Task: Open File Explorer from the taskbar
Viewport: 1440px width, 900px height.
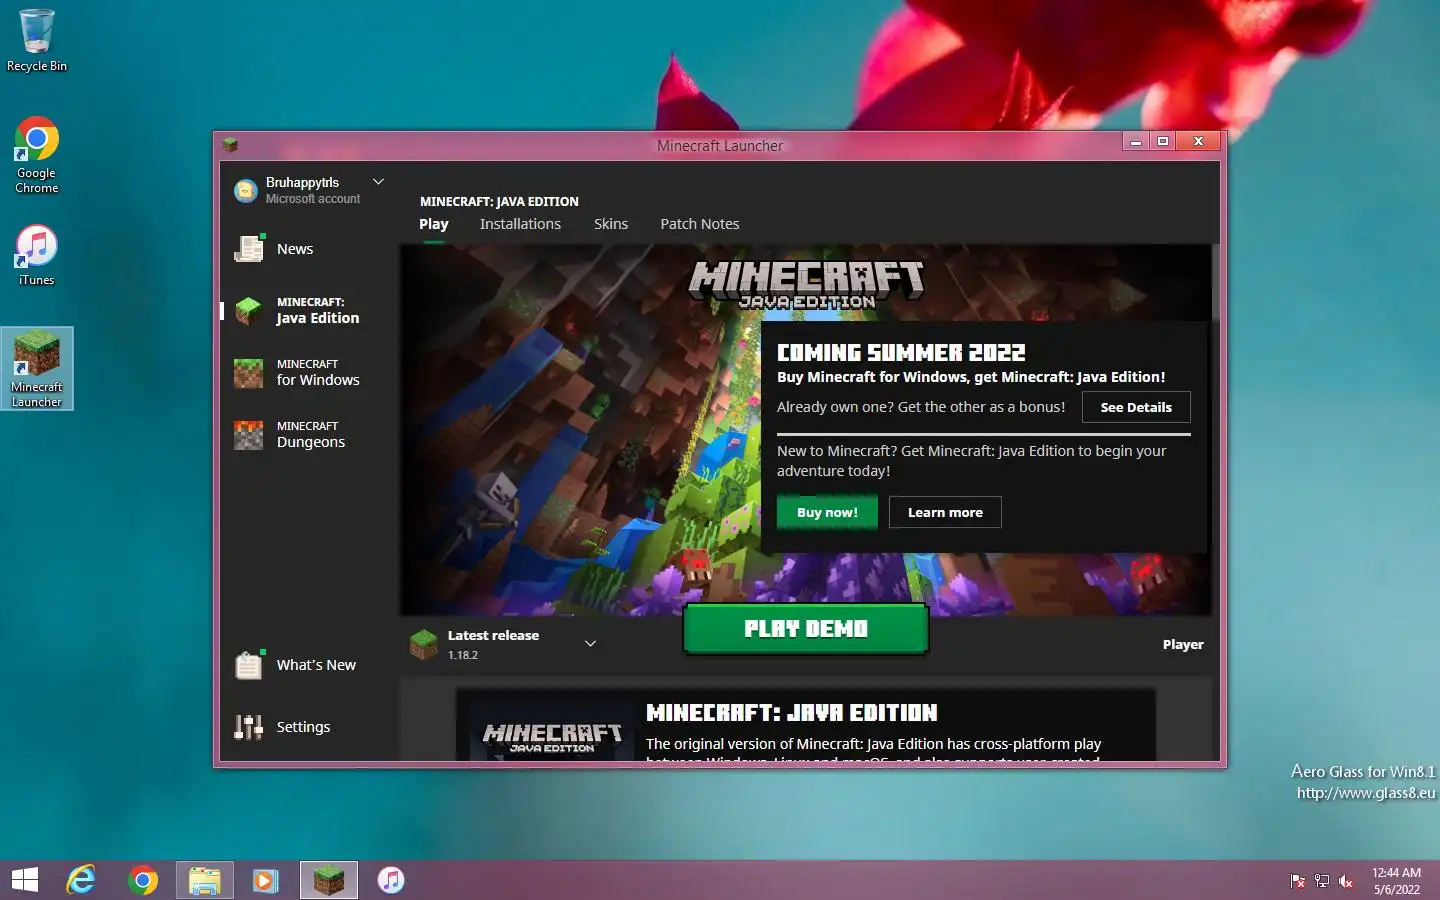Action: click(x=205, y=880)
